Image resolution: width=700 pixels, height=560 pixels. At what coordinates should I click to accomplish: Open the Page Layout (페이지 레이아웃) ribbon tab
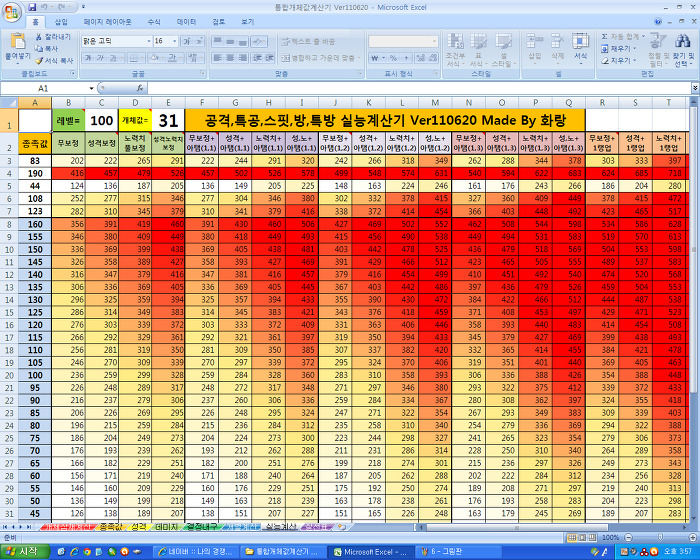pyautogui.click(x=107, y=21)
